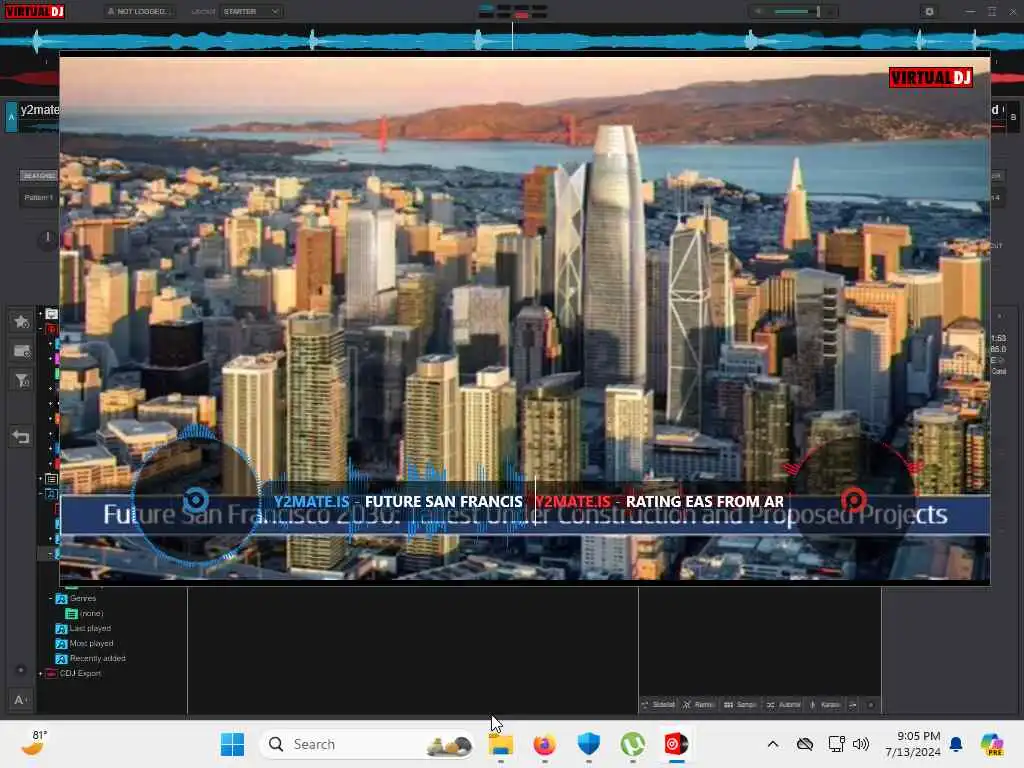Screen dimensions: 1024x768
Task: Click the notification bell icon
Action: (956, 744)
